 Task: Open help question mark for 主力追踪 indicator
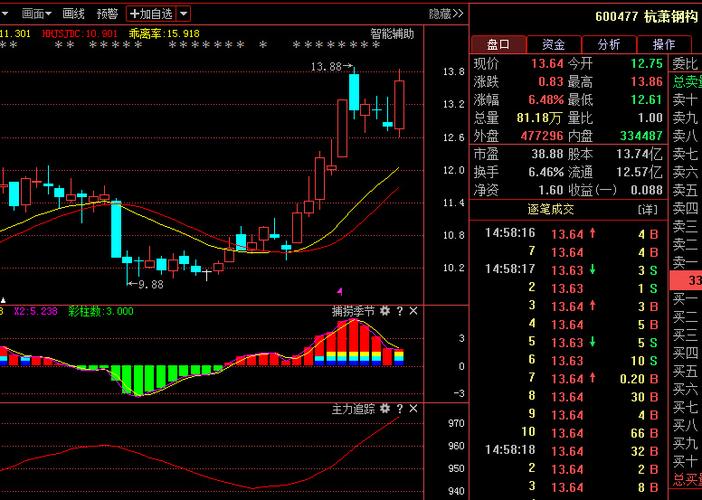[x=400, y=408]
